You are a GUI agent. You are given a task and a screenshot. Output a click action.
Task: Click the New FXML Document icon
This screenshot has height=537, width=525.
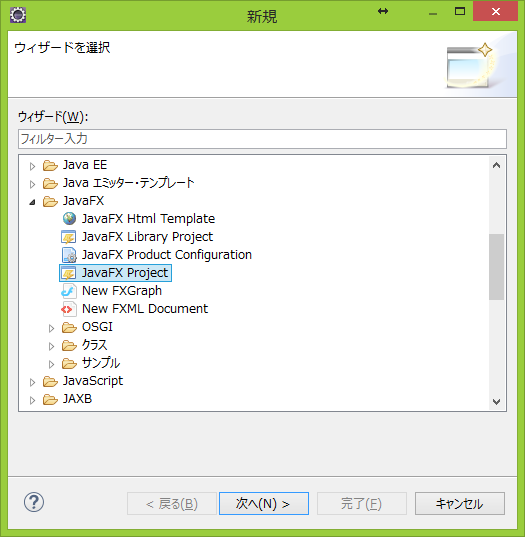point(68,309)
